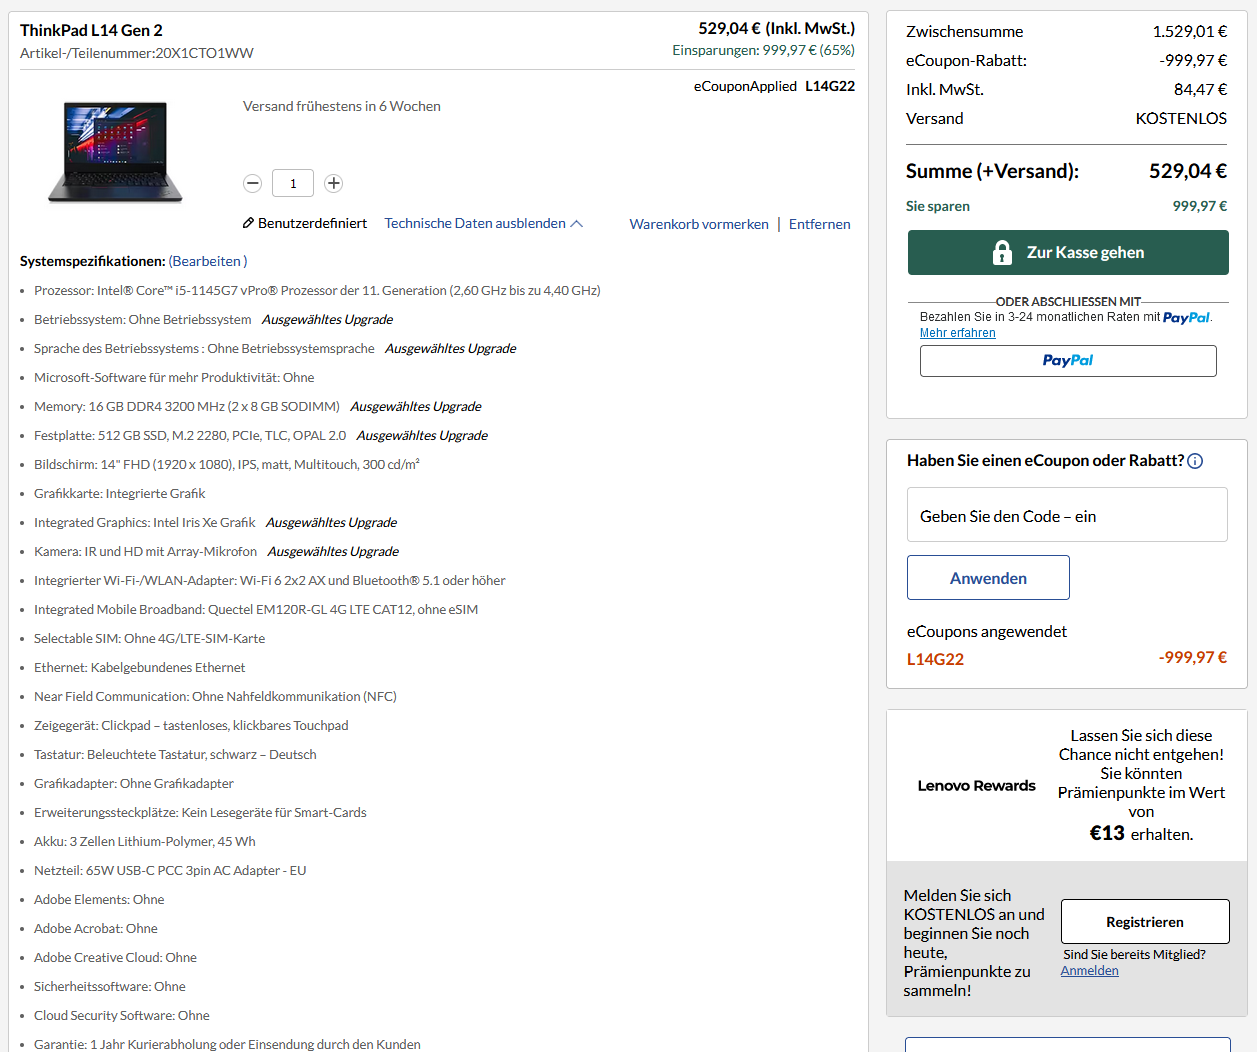Click the Lenovo Rewards logo

tap(976, 785)
